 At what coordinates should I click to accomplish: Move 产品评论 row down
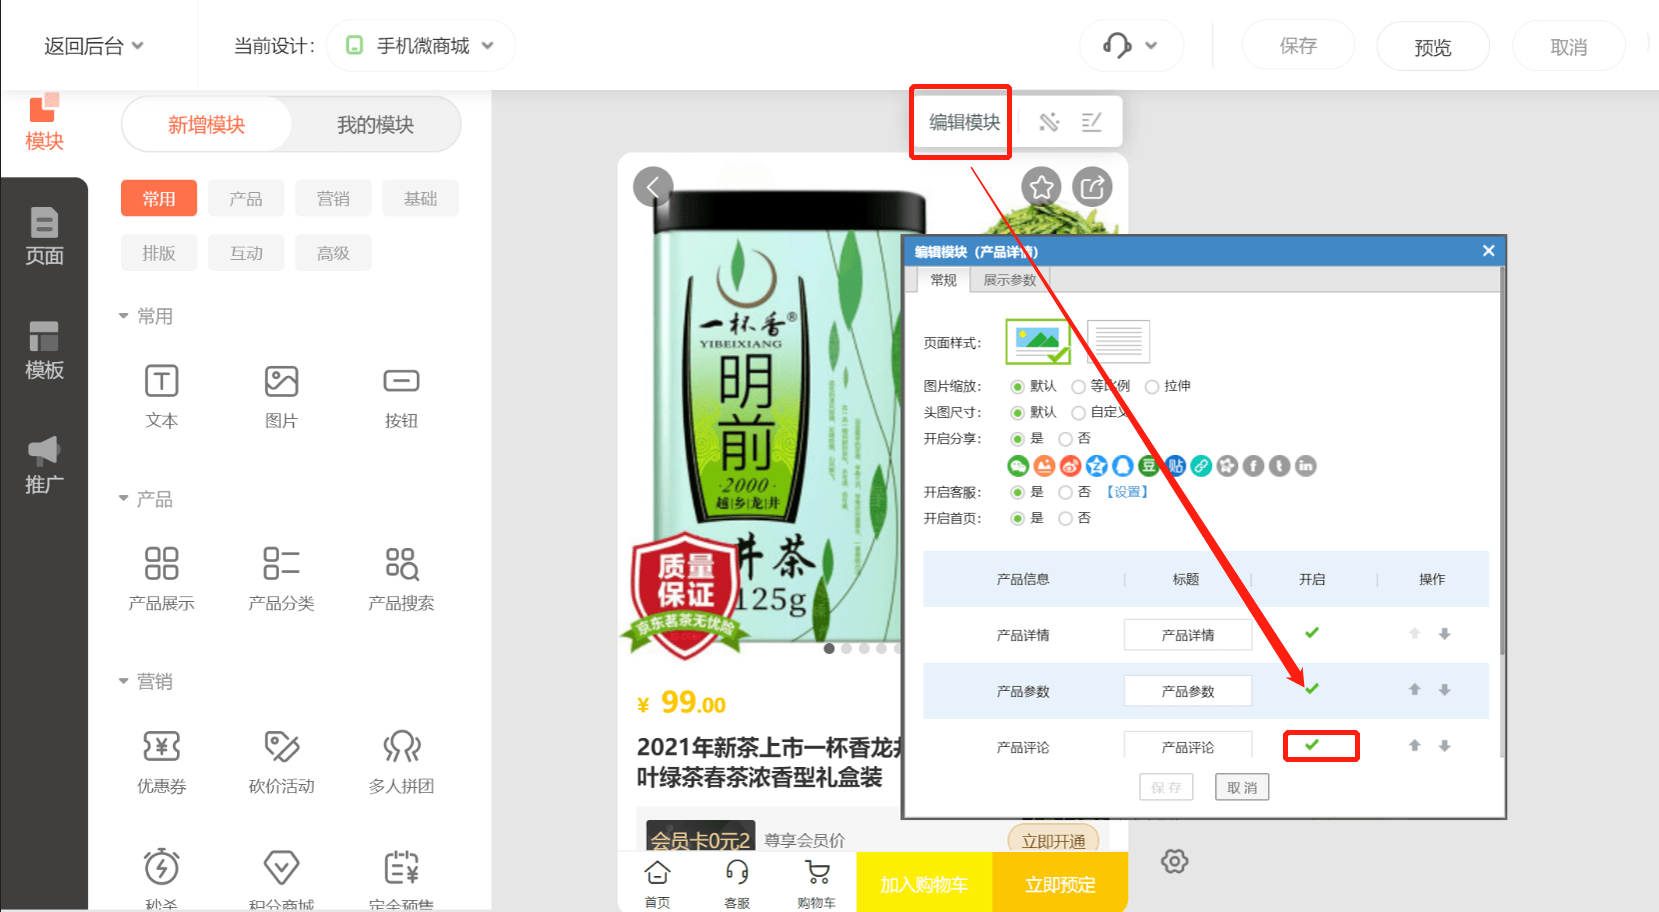1444,746
